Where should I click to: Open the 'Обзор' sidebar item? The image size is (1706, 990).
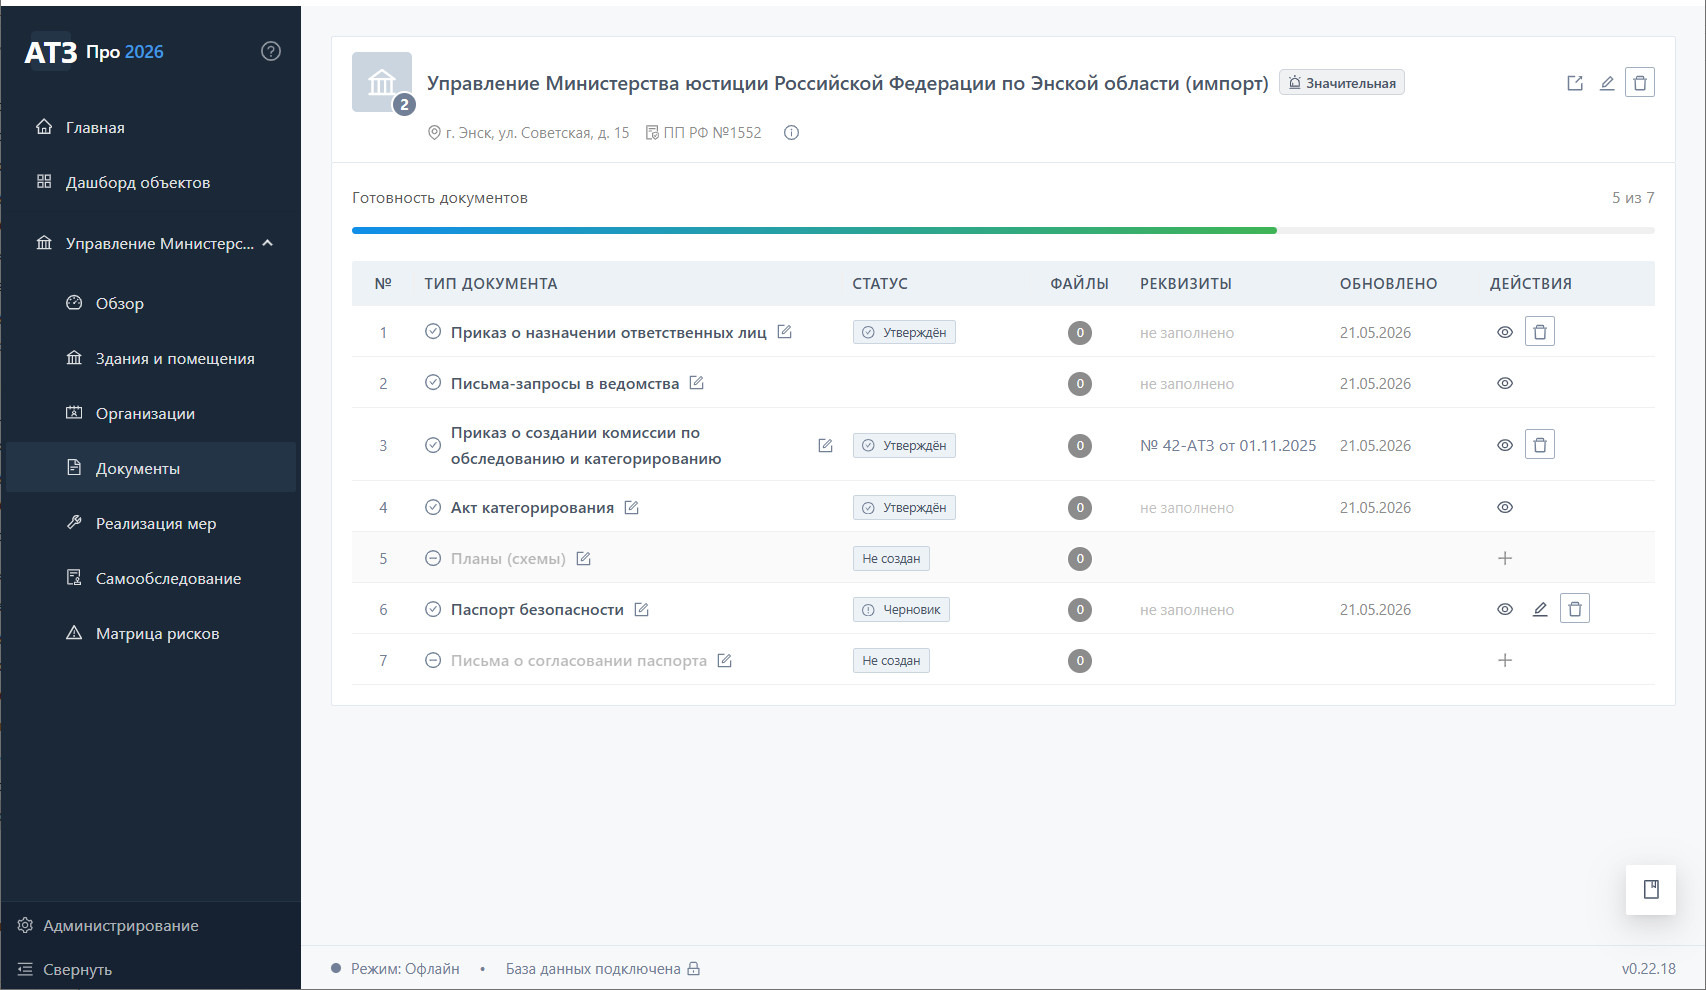click(x=151, y=303)
